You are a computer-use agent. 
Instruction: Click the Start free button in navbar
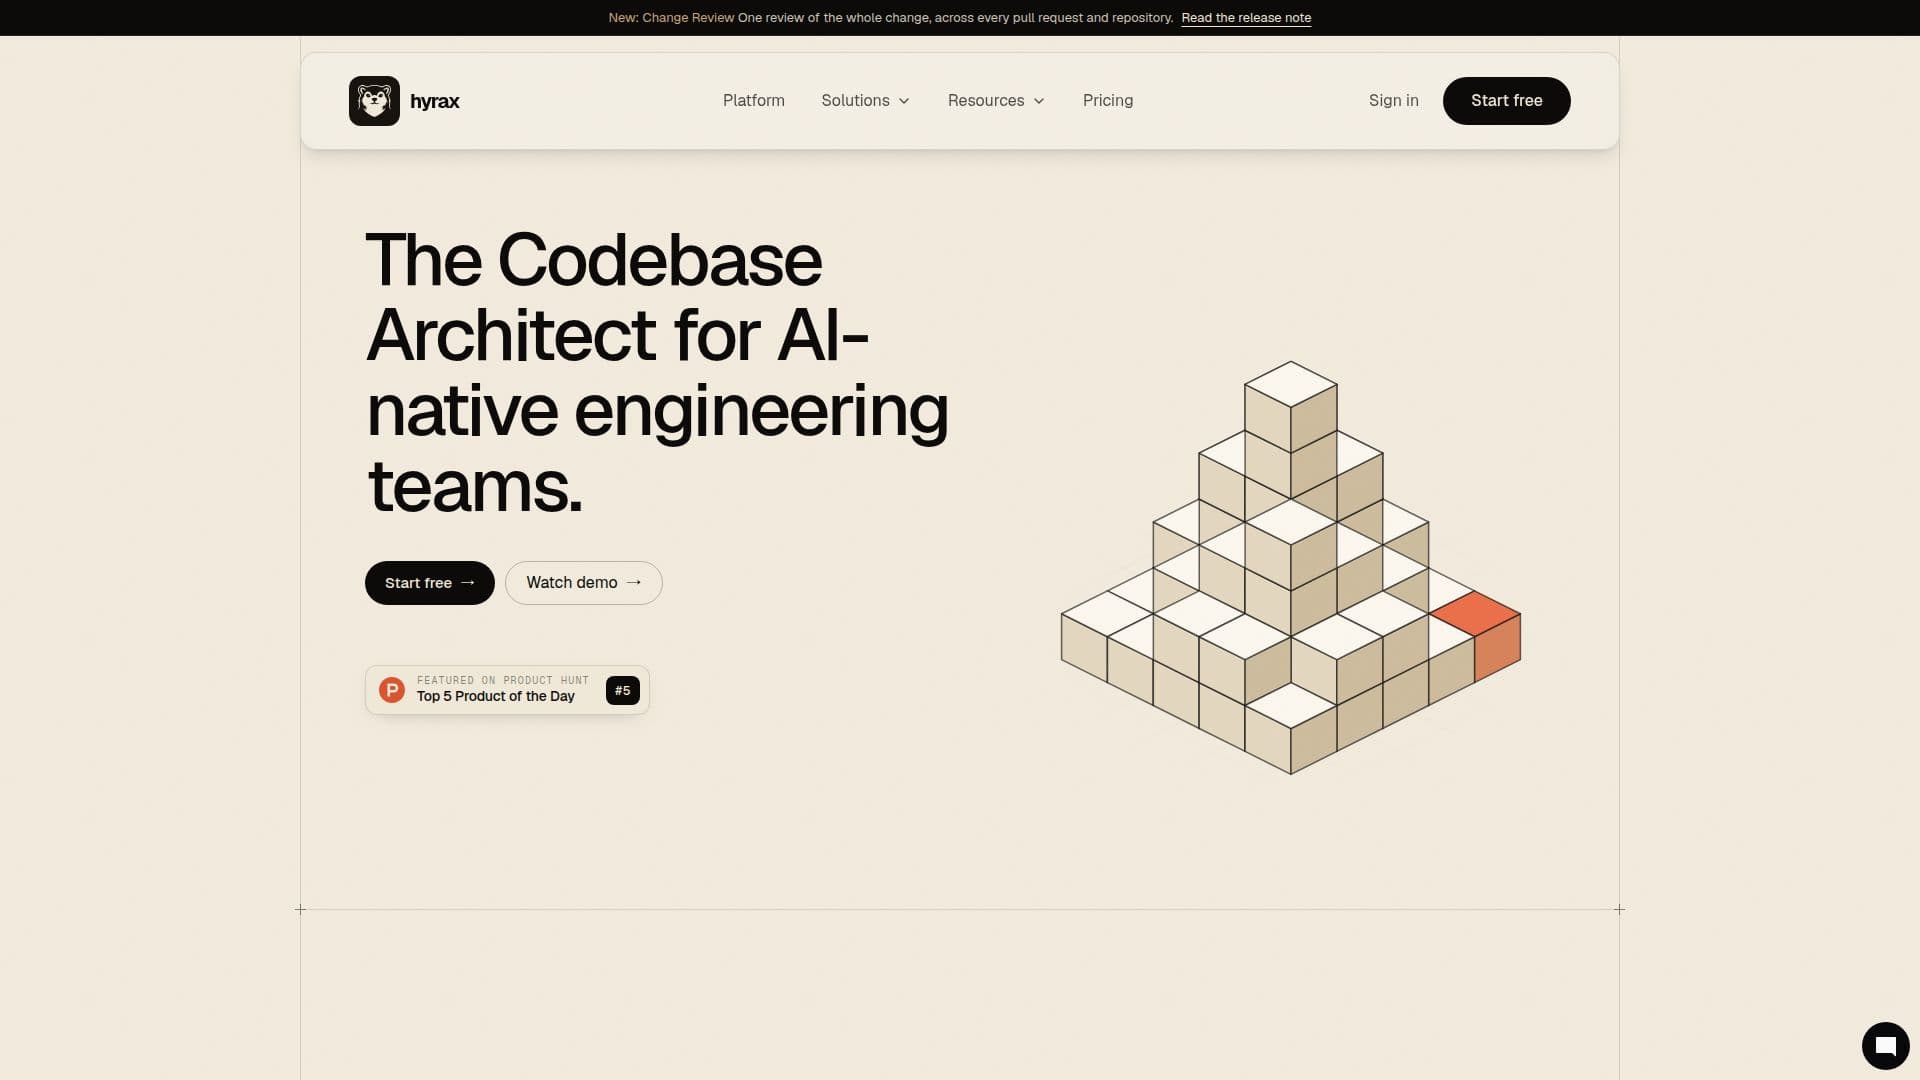(1507, 101)
